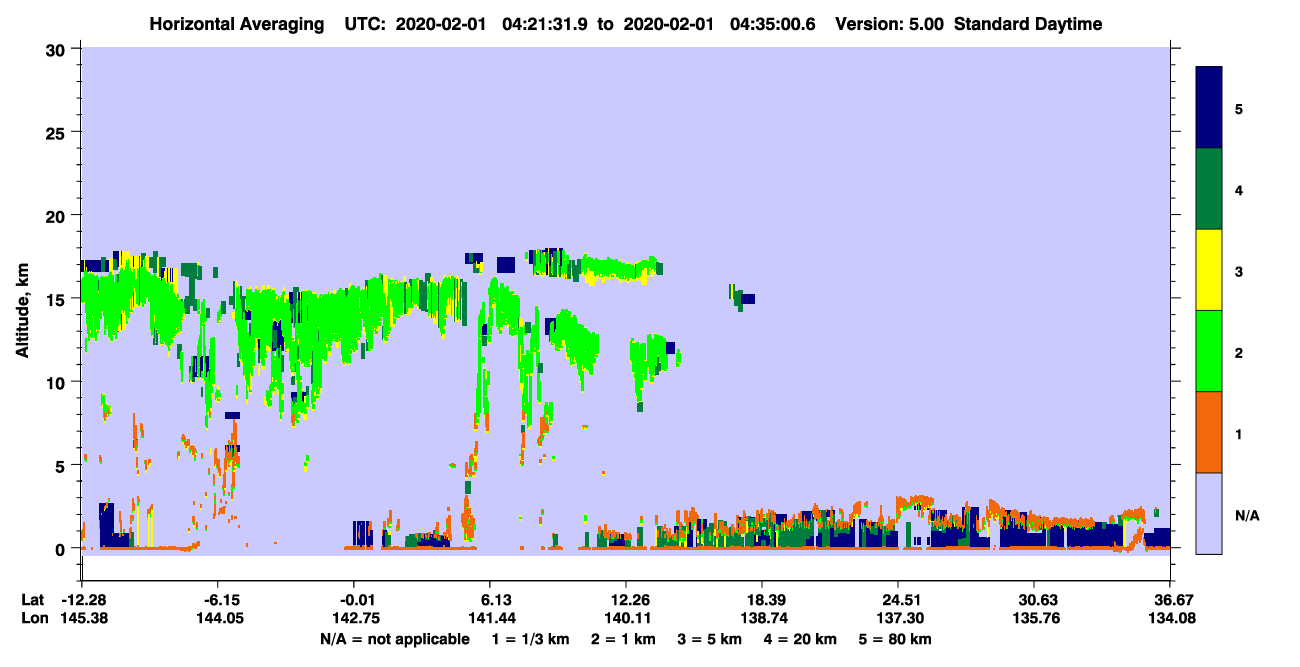This screenshot has height=667, width=1300.
Task: Click the yellow colorbar segment labeled 3
Action: click(1209, 270)
